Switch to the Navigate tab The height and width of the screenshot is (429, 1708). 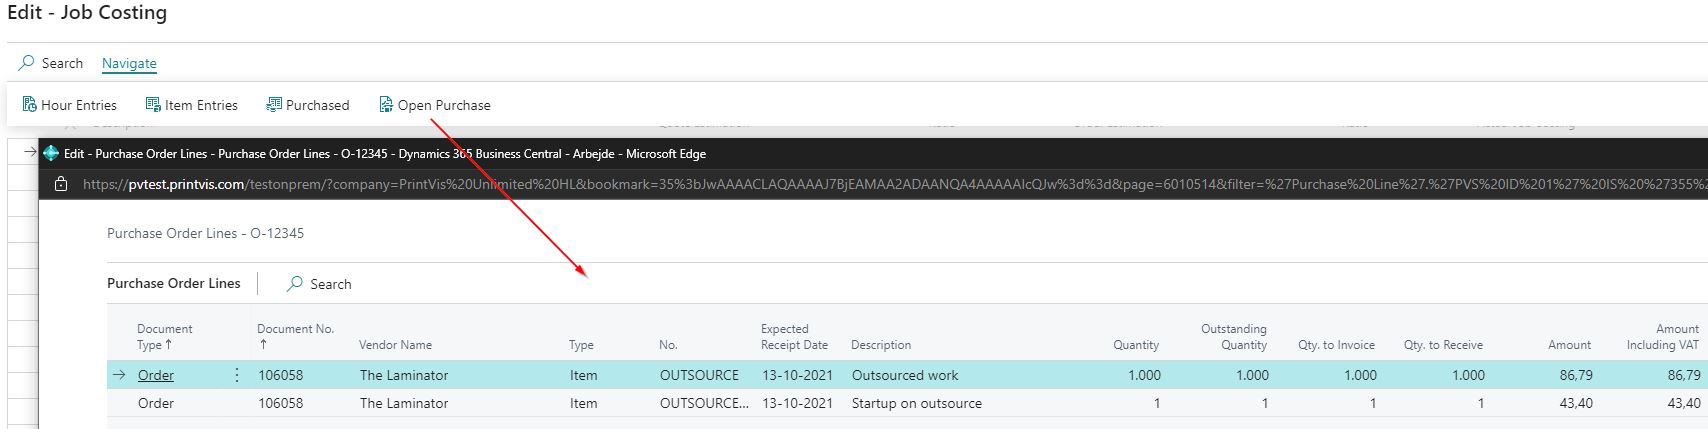(129, 63)
